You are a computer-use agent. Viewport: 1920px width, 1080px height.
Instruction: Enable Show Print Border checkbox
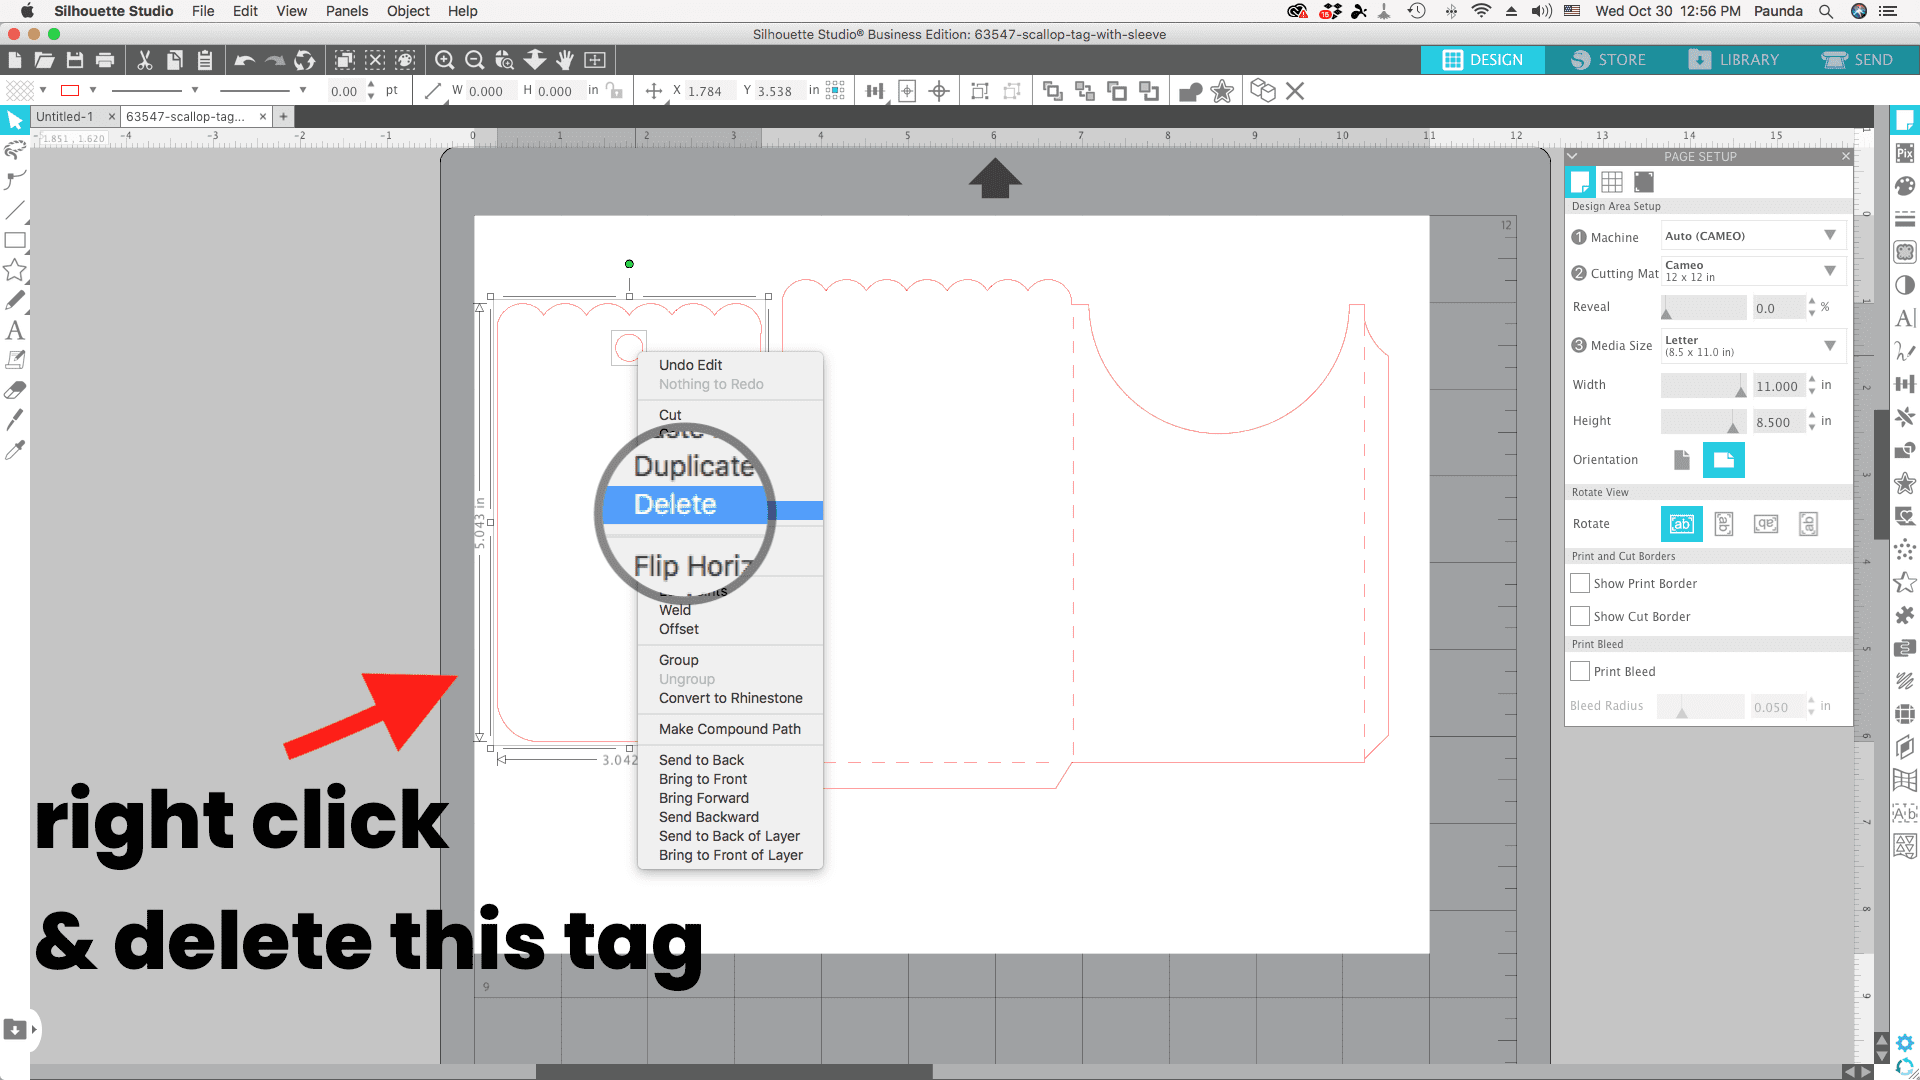[1580, 583]
